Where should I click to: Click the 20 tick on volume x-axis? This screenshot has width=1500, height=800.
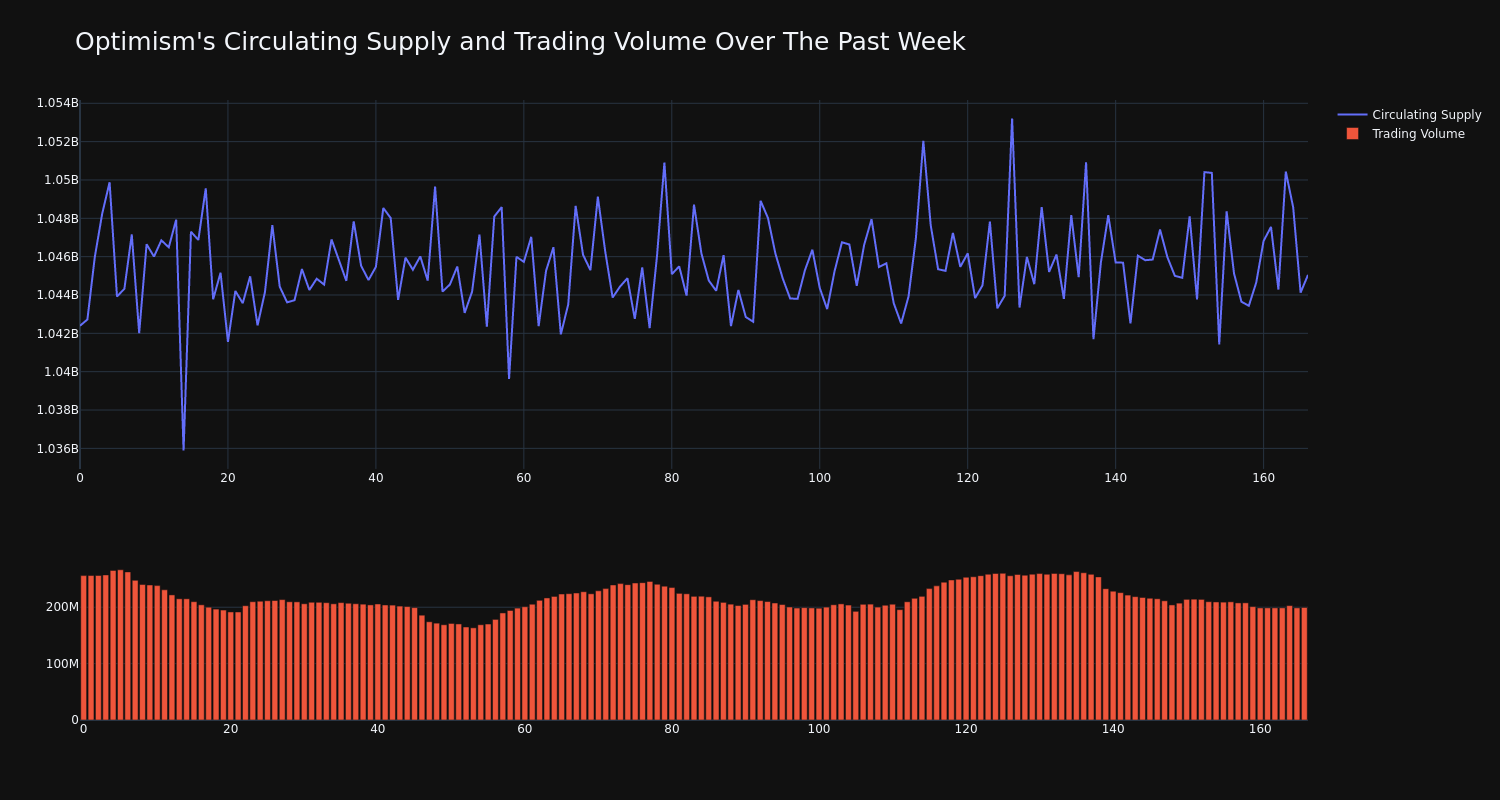(231, 729)
